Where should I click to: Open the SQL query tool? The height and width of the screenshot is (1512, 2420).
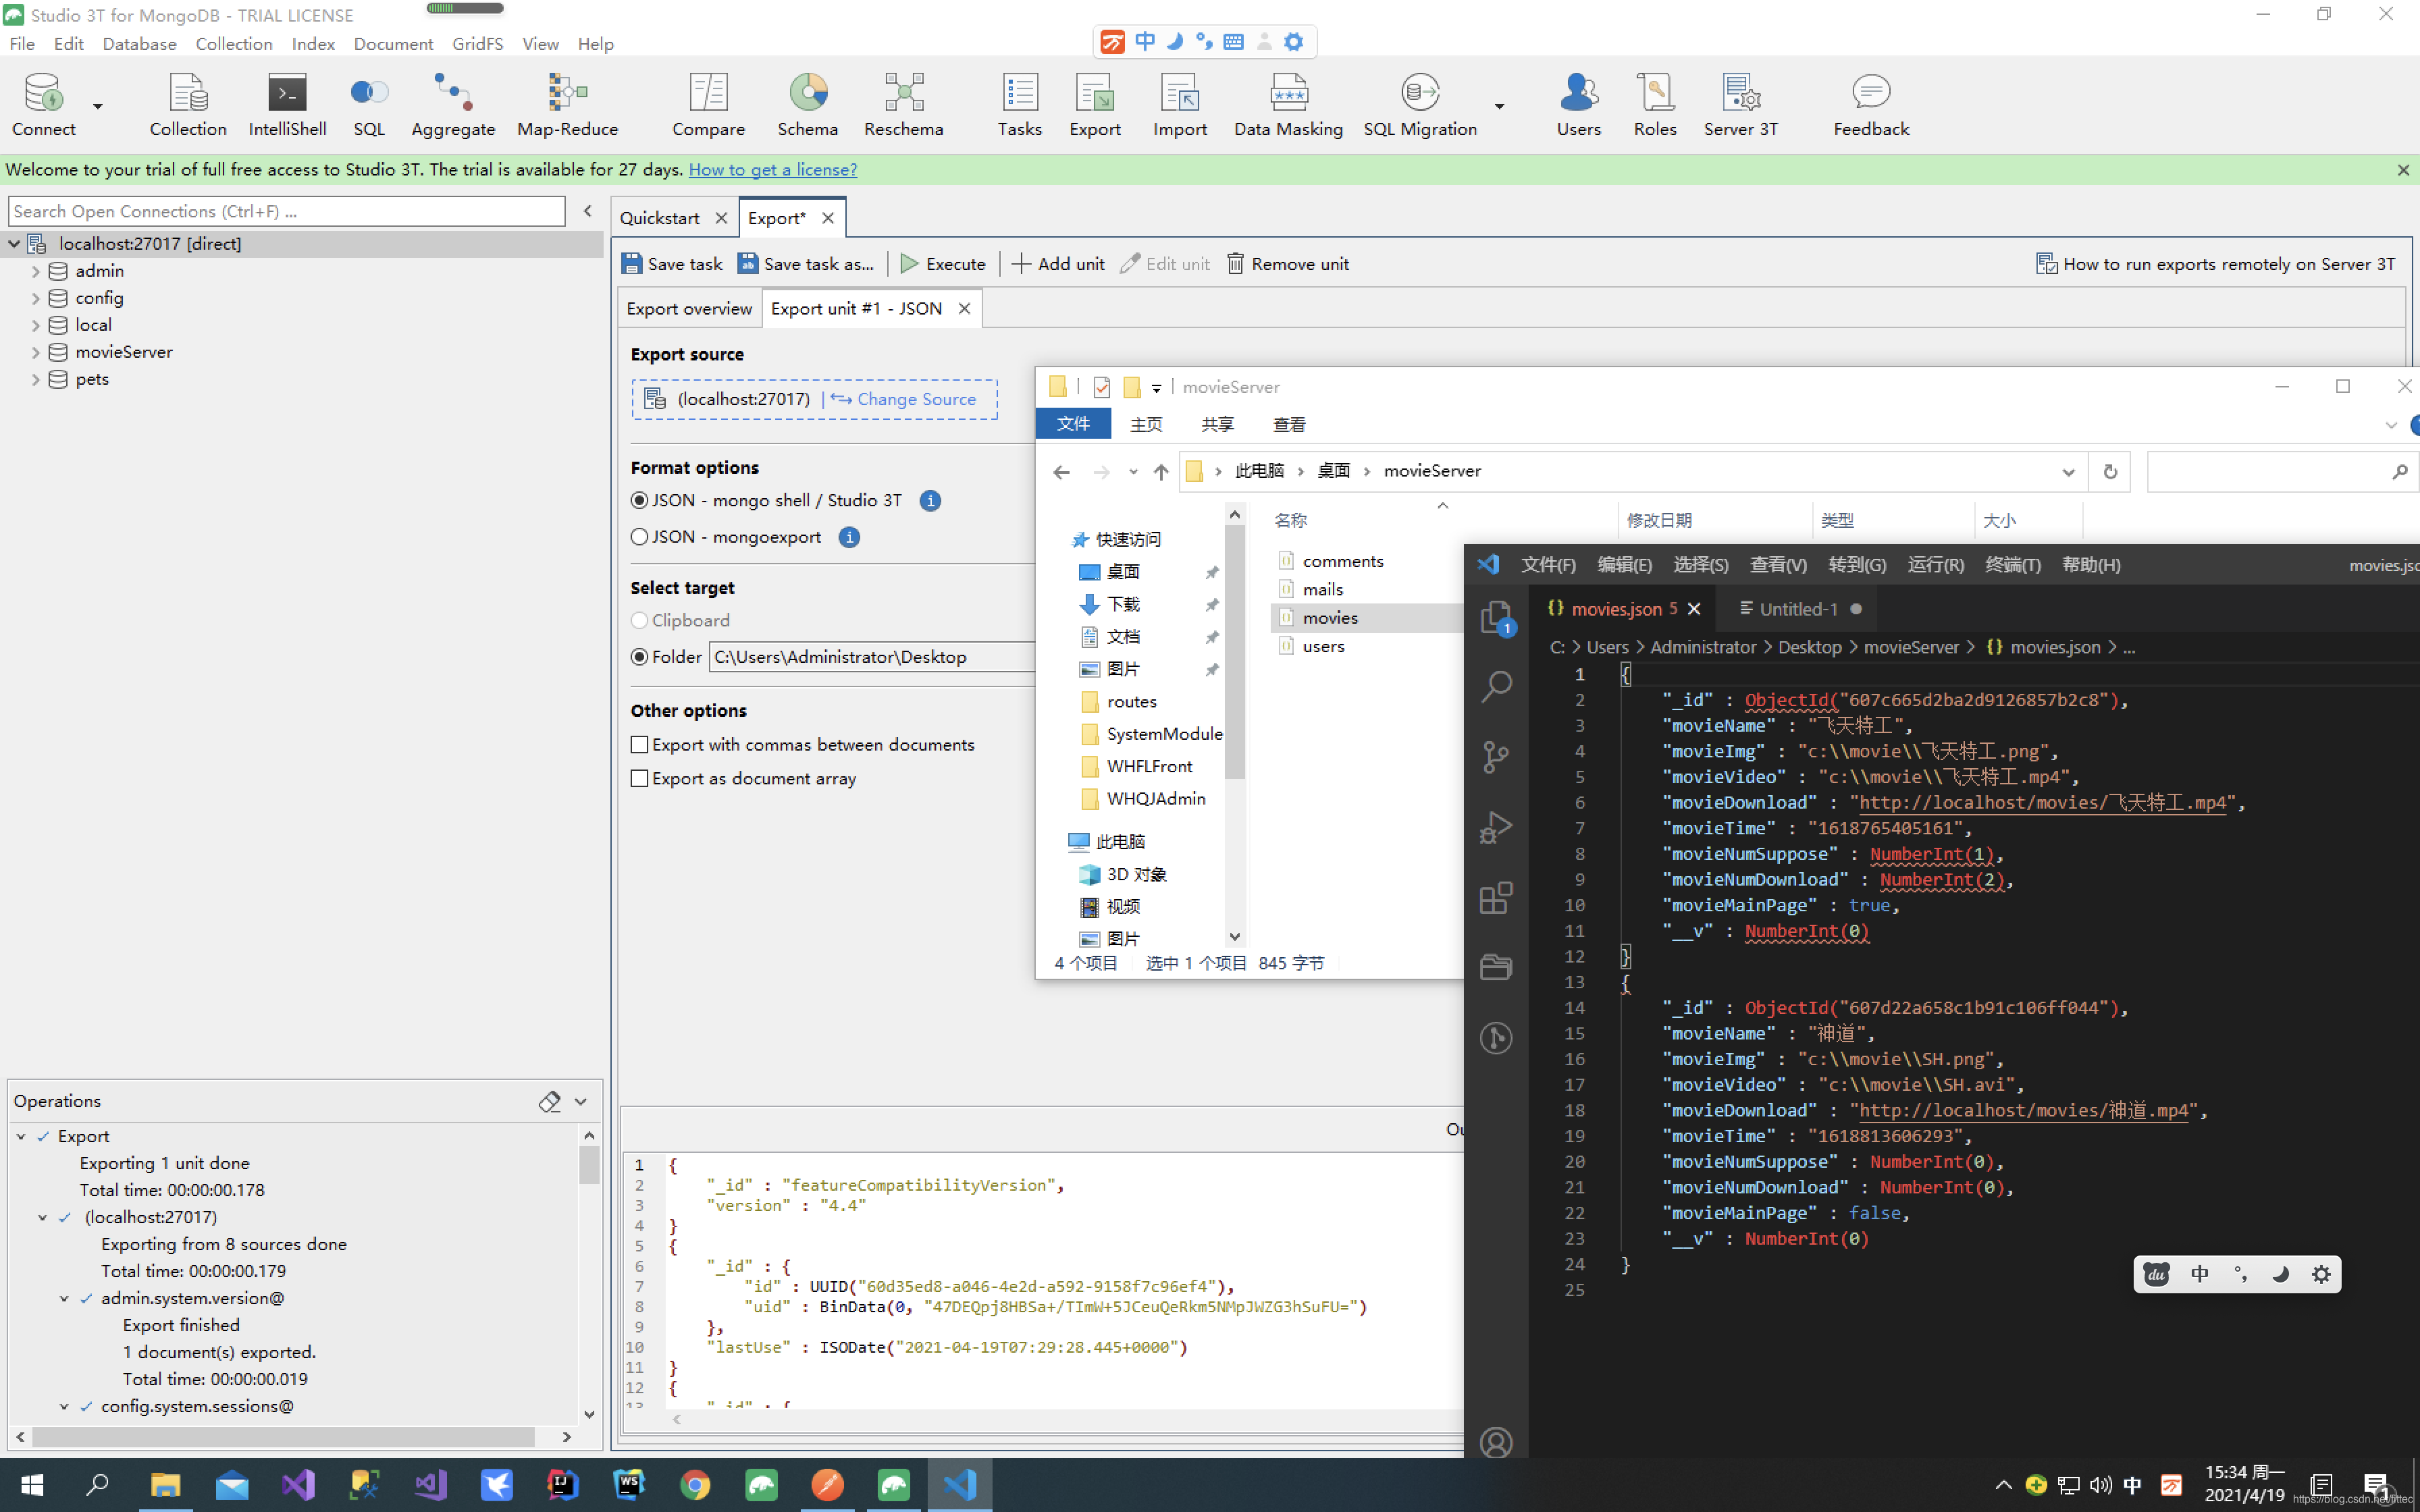pos(369,104)
